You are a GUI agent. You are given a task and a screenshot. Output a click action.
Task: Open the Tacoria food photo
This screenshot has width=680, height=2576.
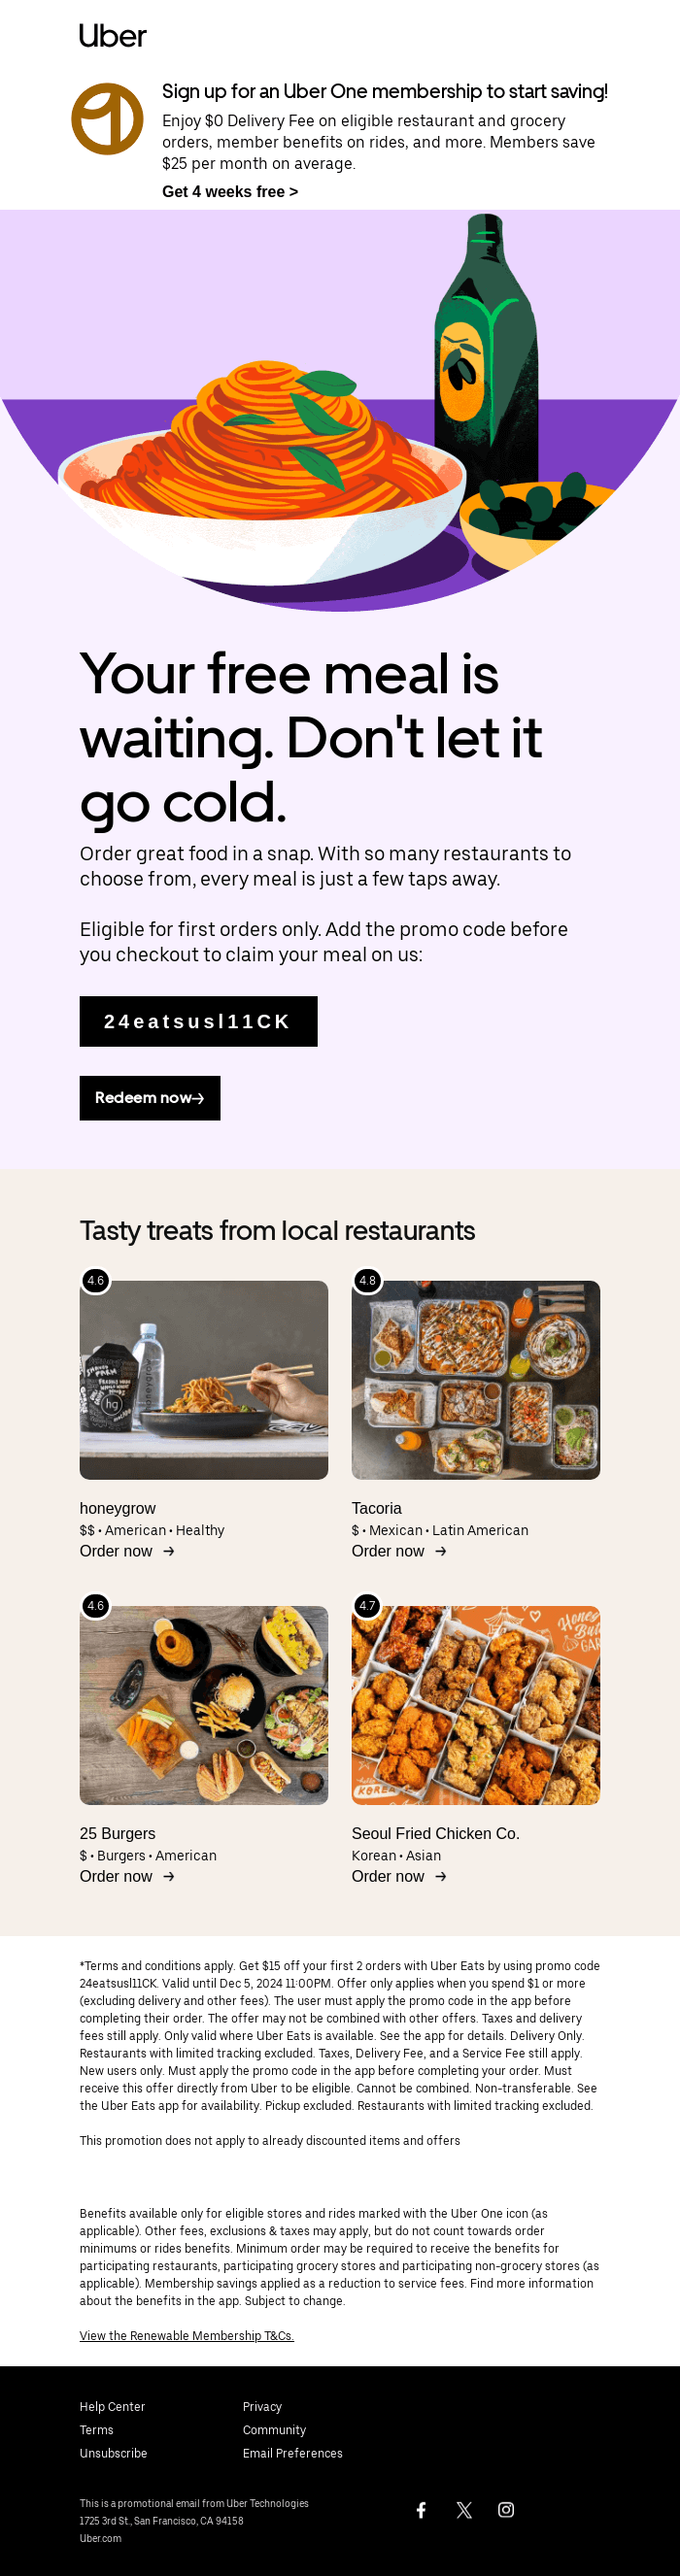point(476,1380)
